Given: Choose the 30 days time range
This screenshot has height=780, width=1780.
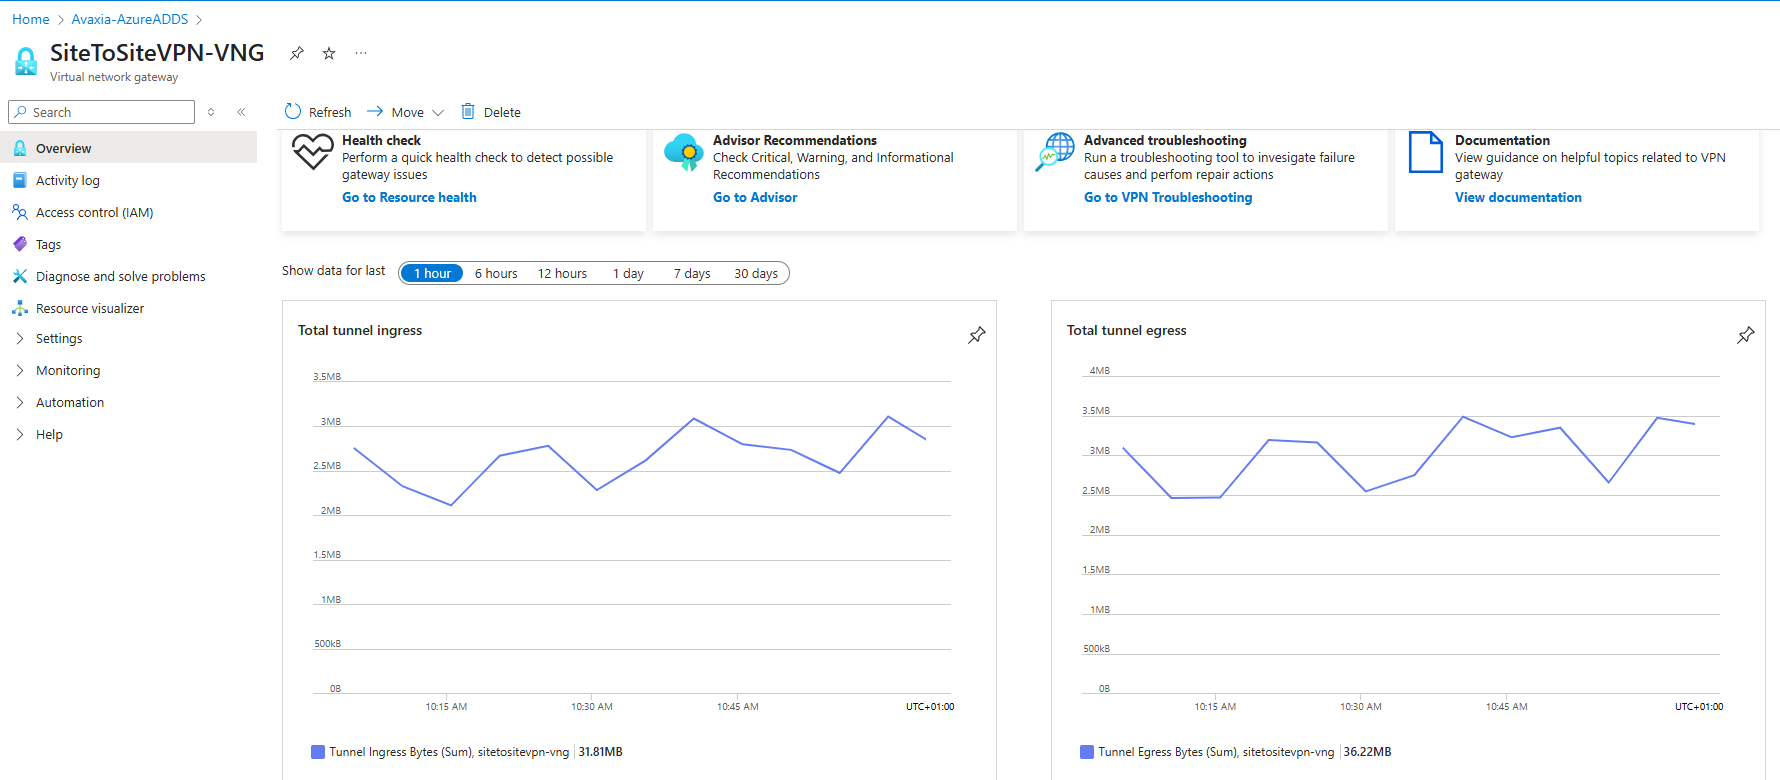Looking at the screenshot, I should tap(756, 273).
